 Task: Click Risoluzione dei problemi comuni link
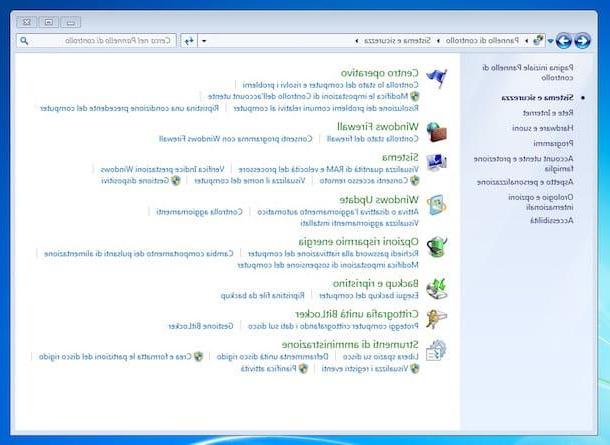coord(326,108)
